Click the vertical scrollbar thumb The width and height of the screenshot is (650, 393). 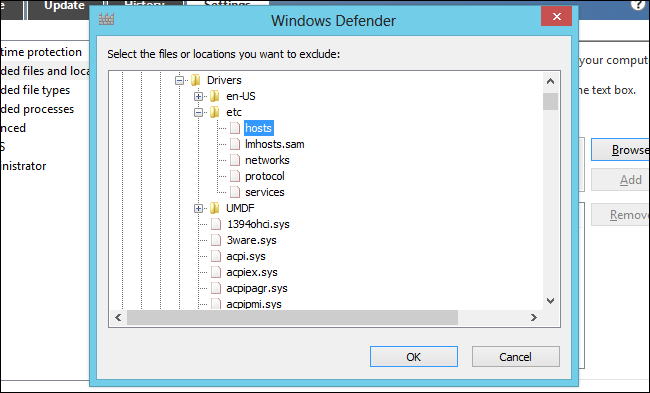coord(551,102)
